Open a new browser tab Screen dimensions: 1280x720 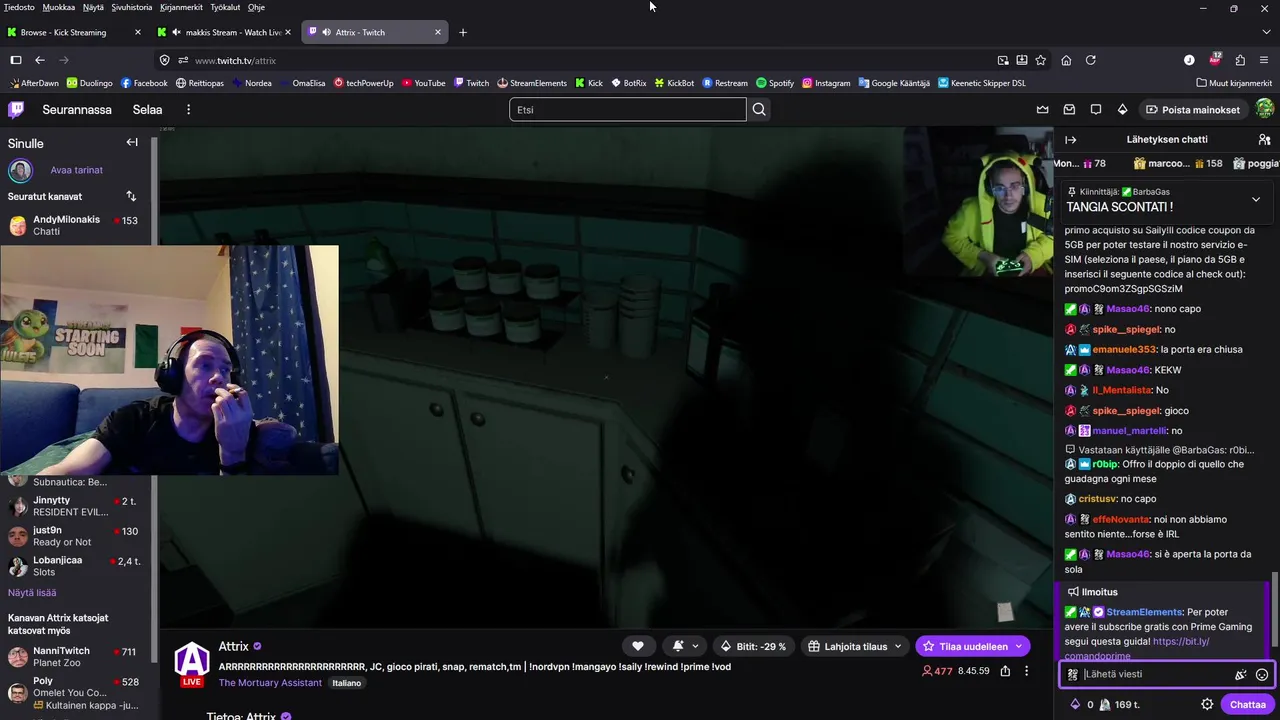(x=463, y=32)
